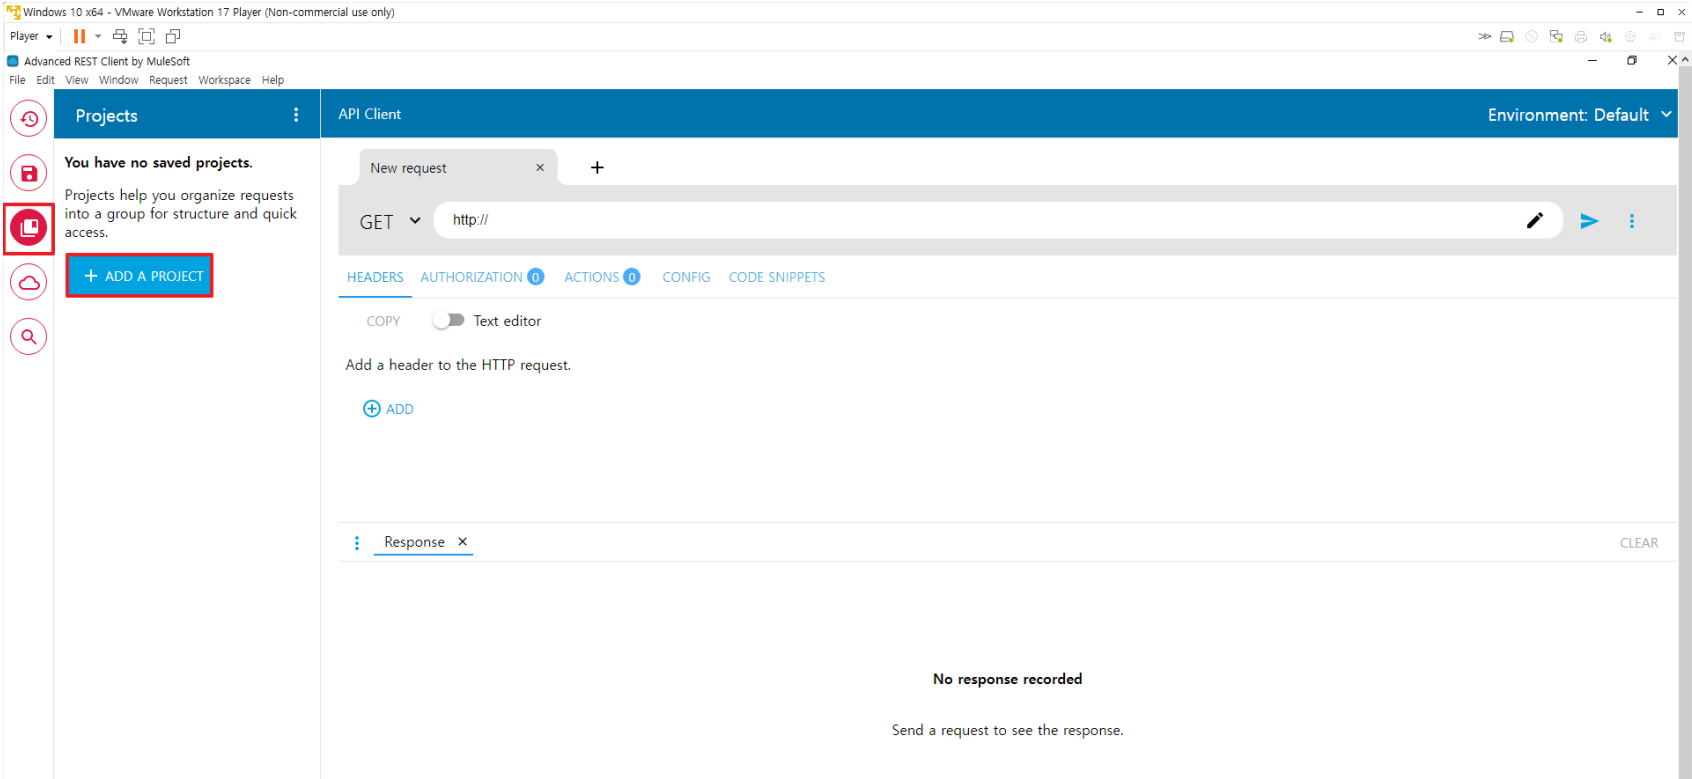Screen dimensions: 1692x779
Task: Open the VMware Player menu dropdown
Action: [x=31, y=36]
